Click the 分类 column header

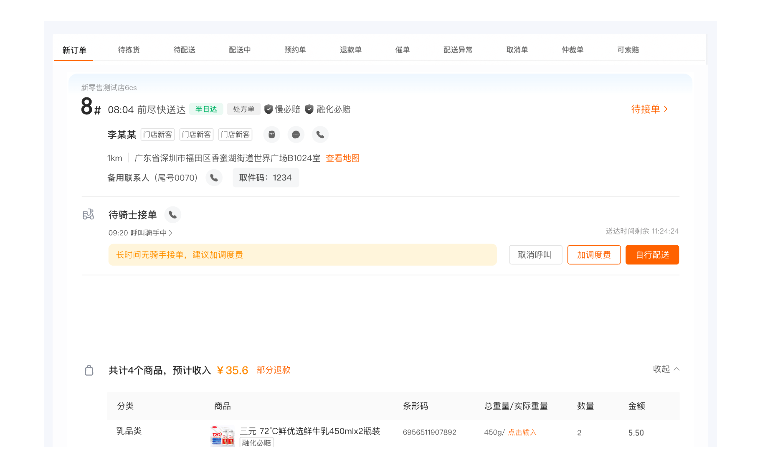click(125, 406)
